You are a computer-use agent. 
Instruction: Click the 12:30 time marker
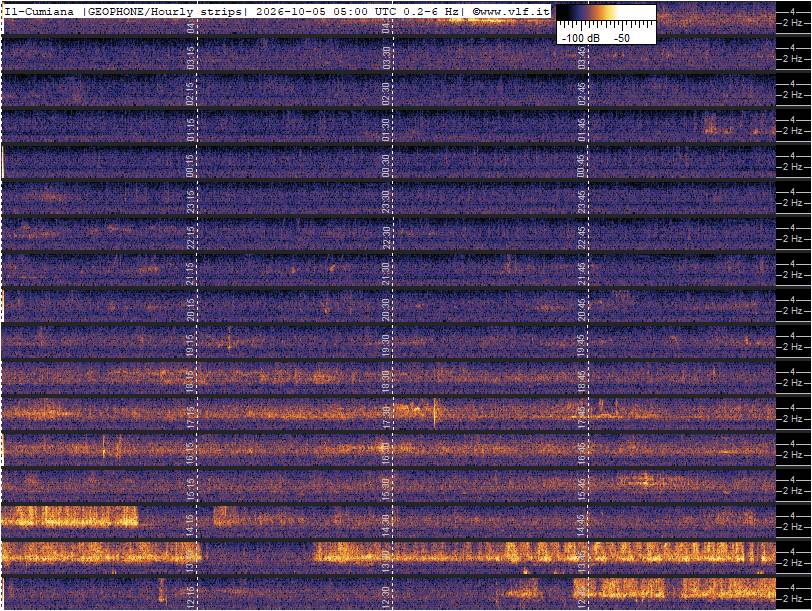386,598
